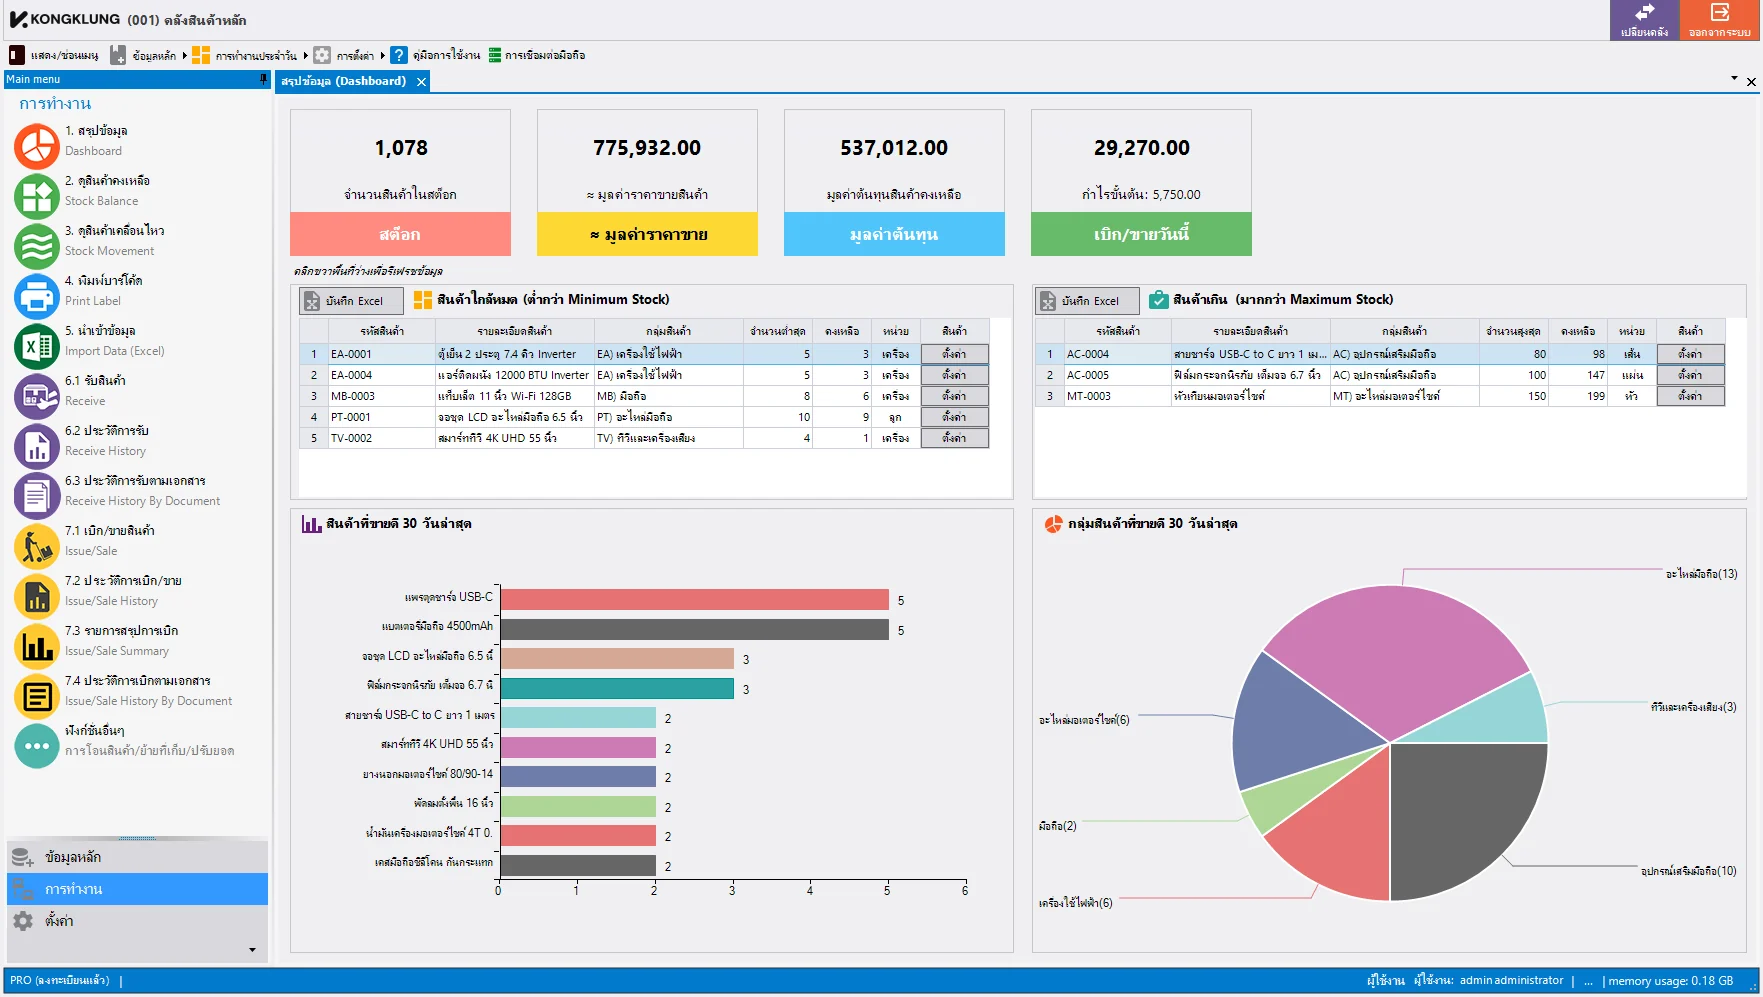Open the Stock Balance icon

(x=37, y=196)
